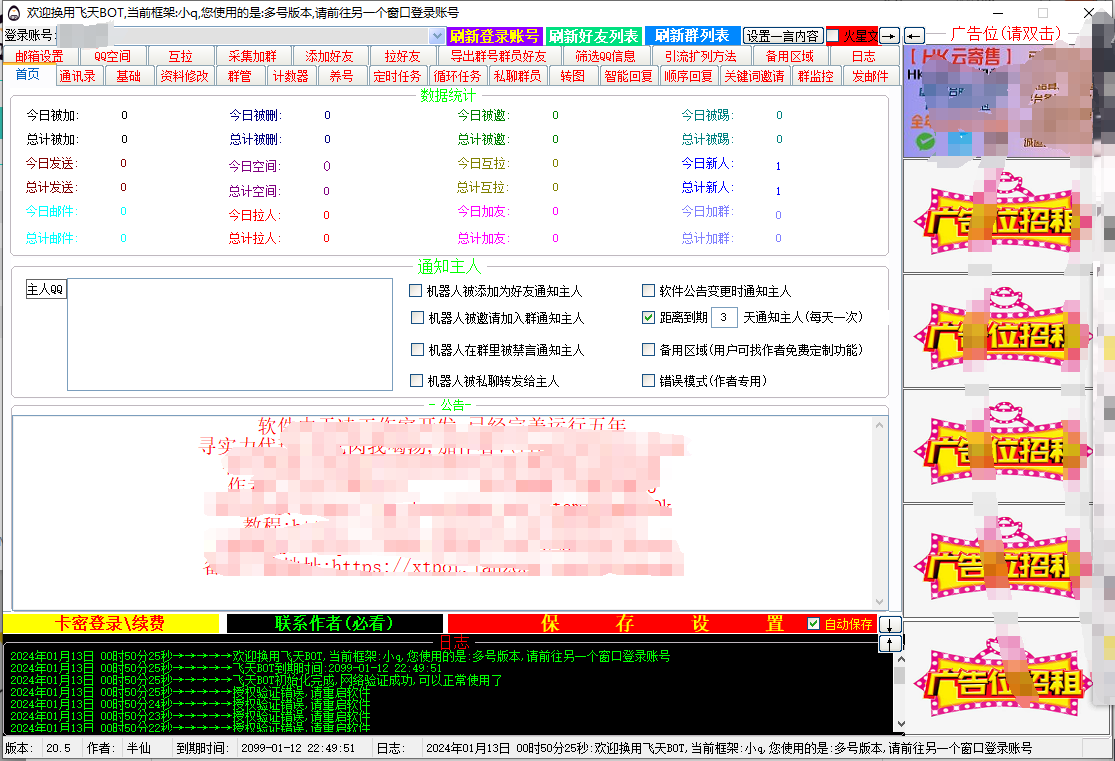
Task: Click the right arrow button near 火星文
Action: 890,36
